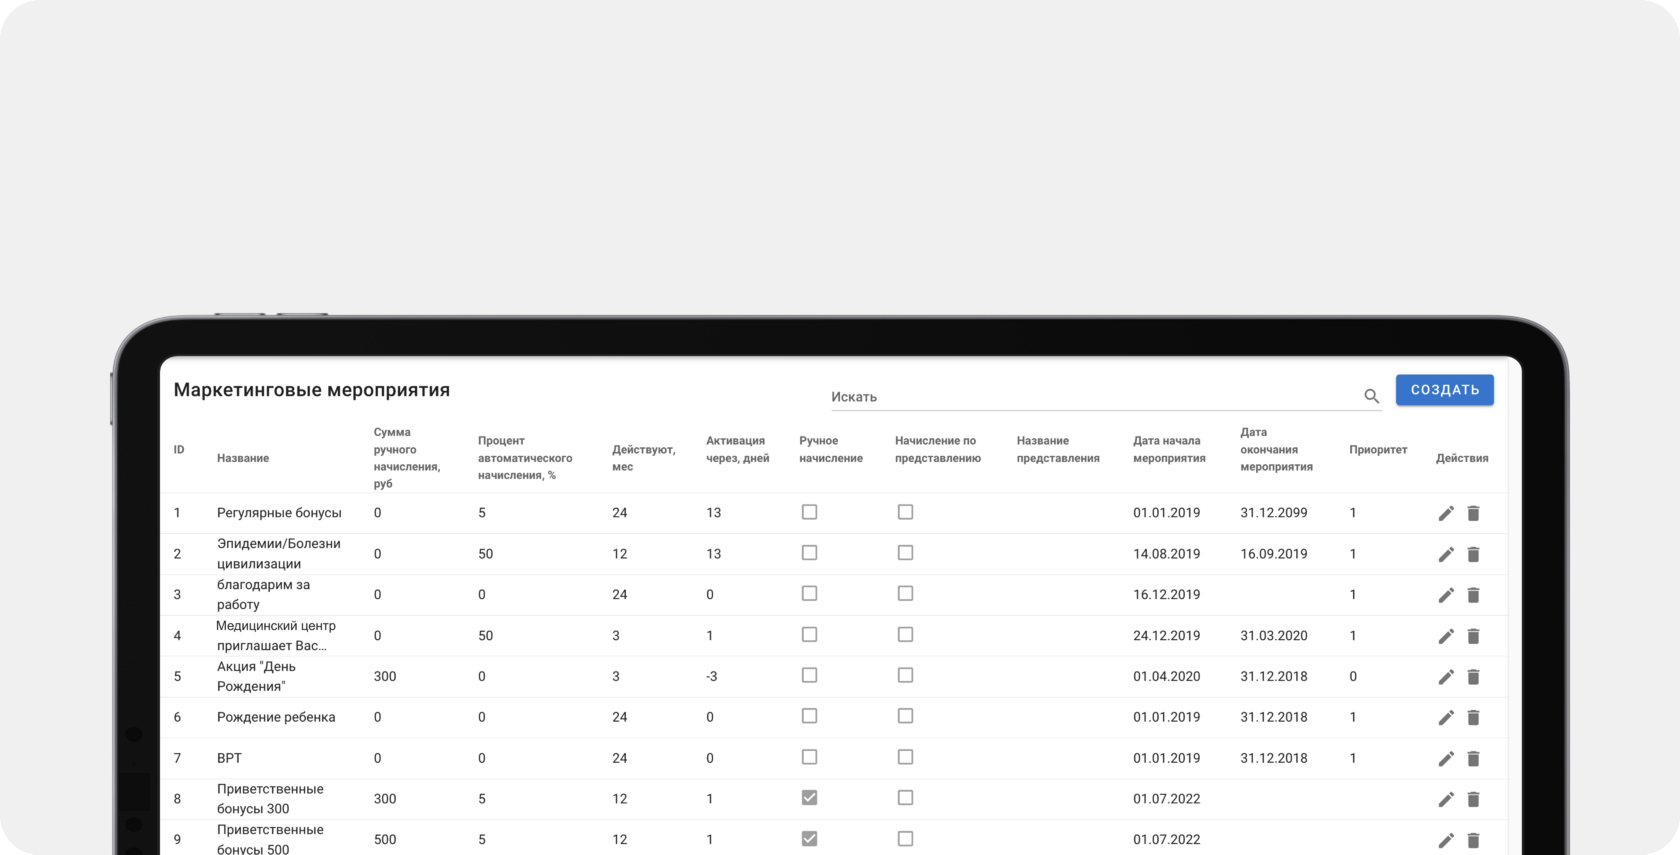
Task: Click the Сумма ручного начисления header
Action: click(x=407, y=458)
